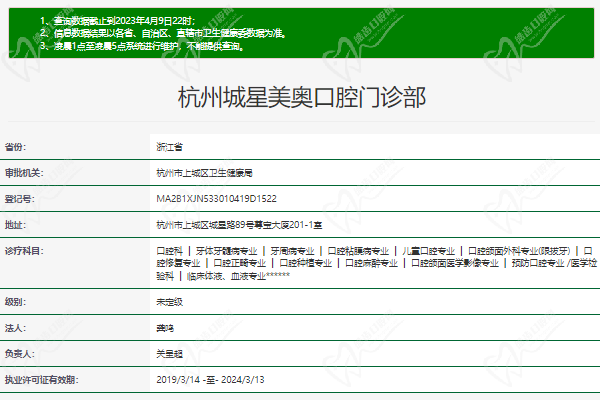Click the 口腔种植专业 specialty
This screenshot has width=600, height=400.
[305, 263]
